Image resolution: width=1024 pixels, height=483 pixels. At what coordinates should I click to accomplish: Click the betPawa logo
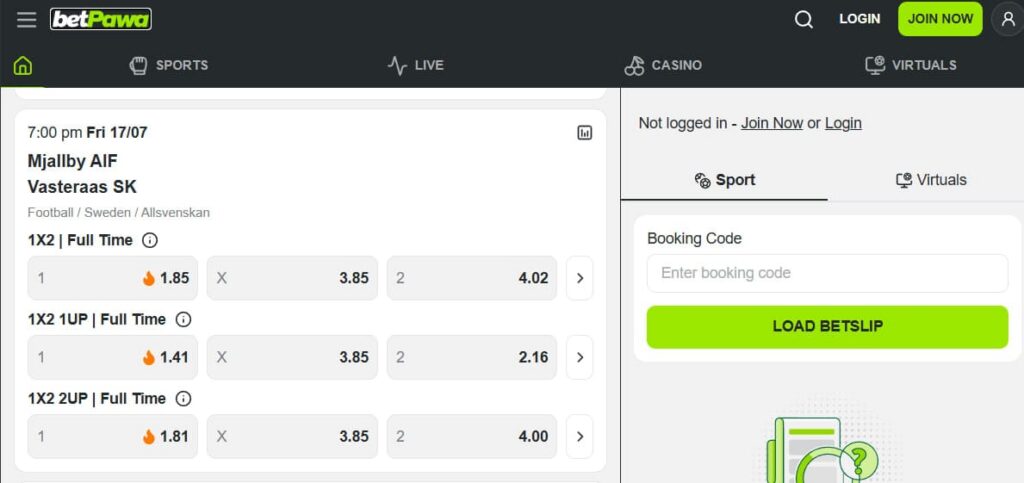[x=101, y=20]
